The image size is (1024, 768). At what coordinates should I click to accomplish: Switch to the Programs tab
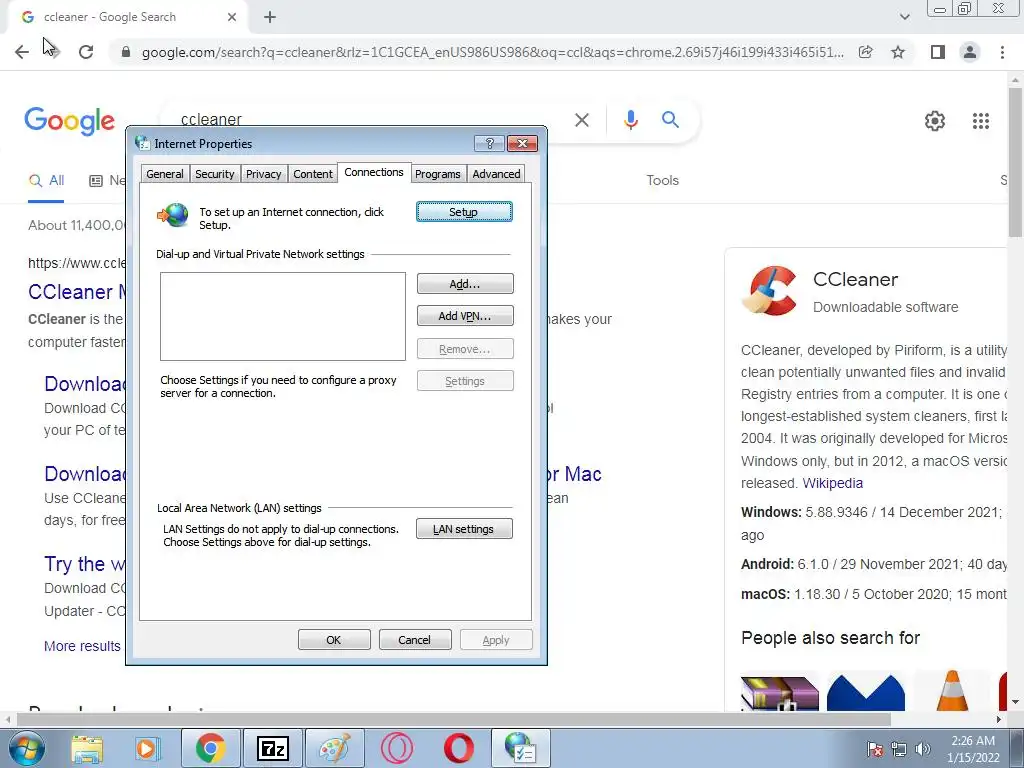click(x=438, y=174)
